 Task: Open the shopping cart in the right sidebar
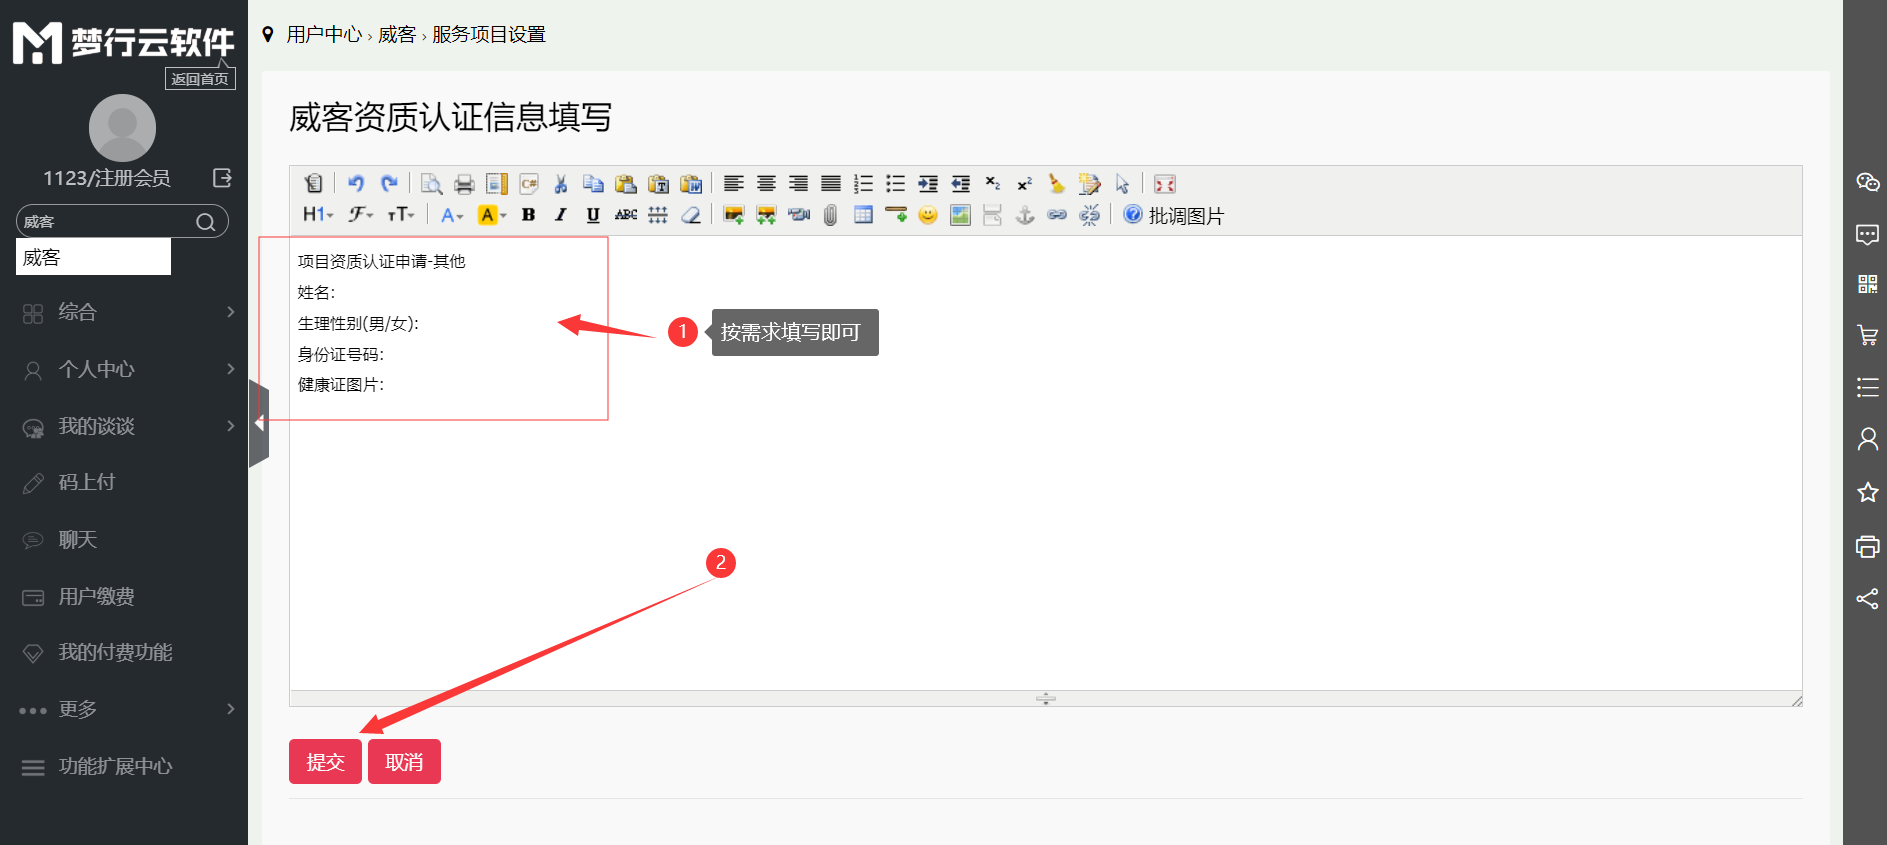1867,335
